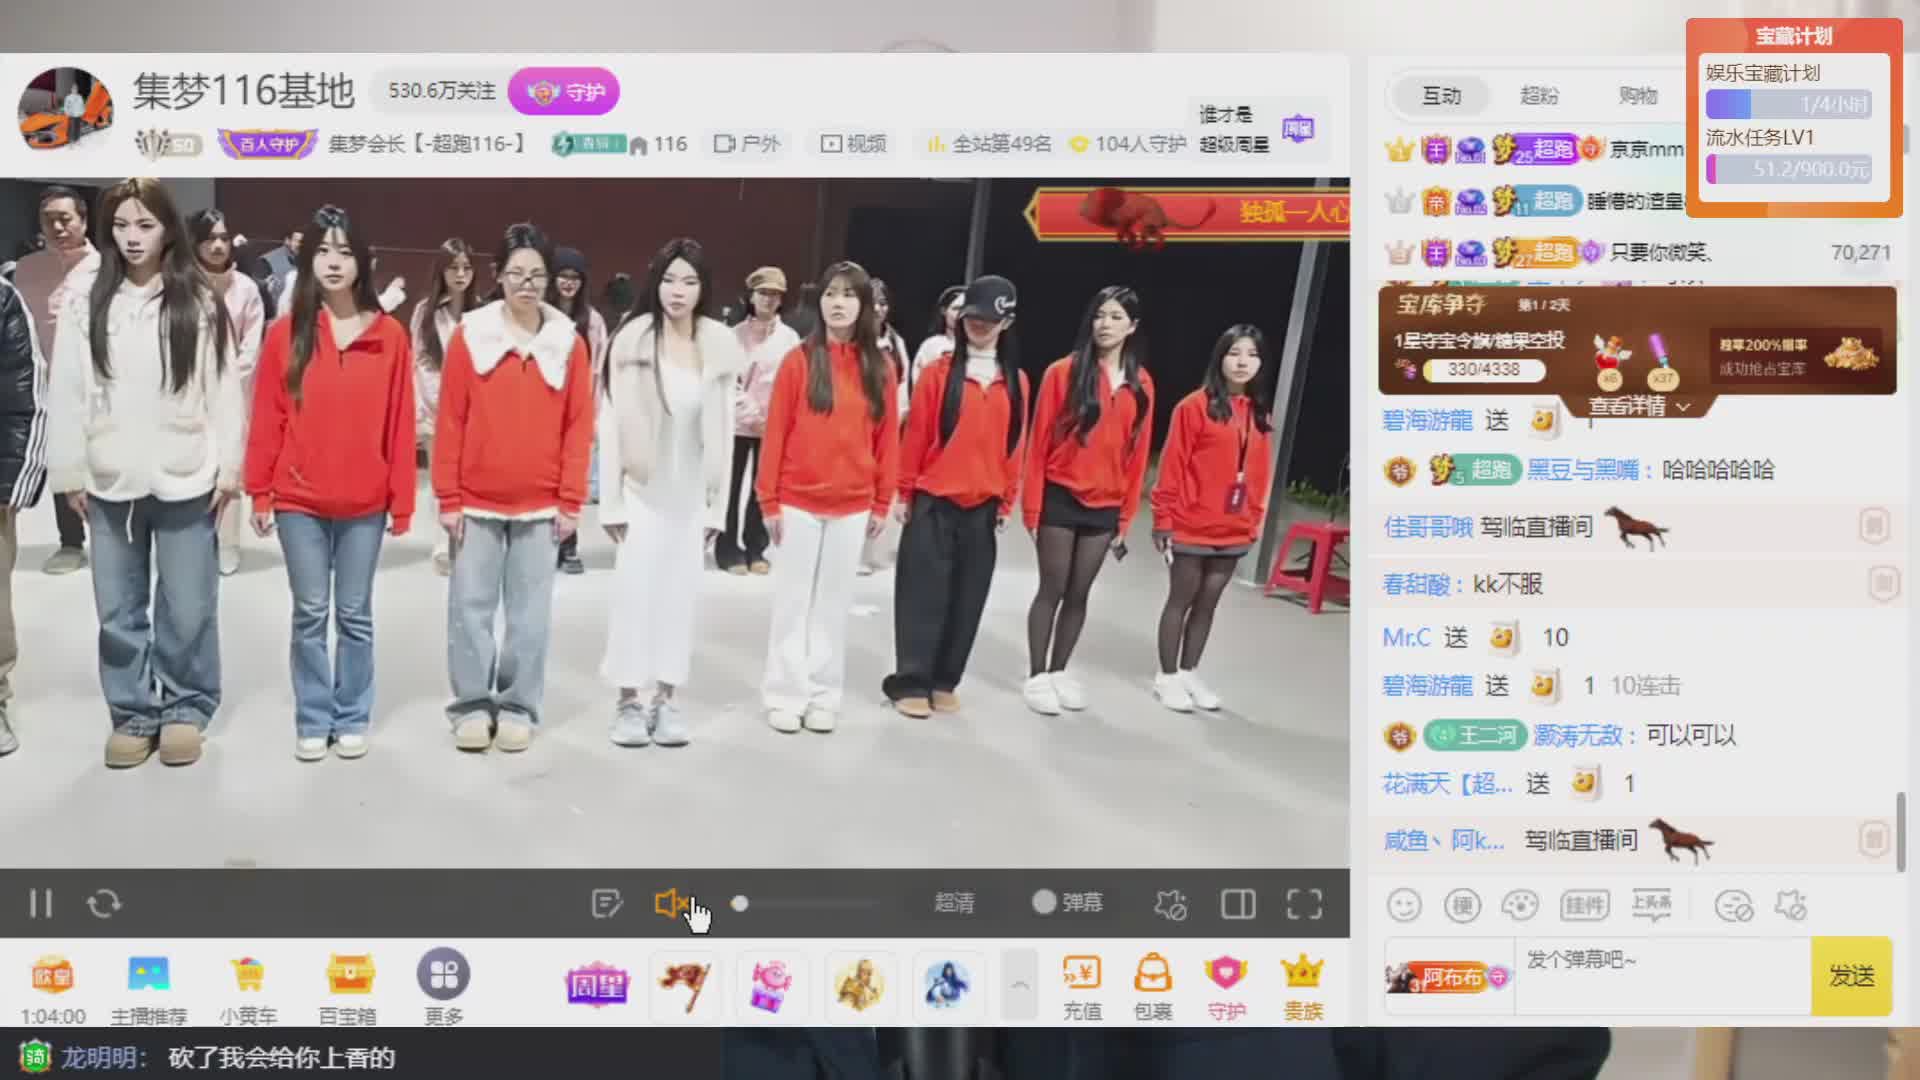The width and height of the screenshot is (1920, 1080).
Task: Switch to the 超粉 tab
Action: [x=1539, y=96]
